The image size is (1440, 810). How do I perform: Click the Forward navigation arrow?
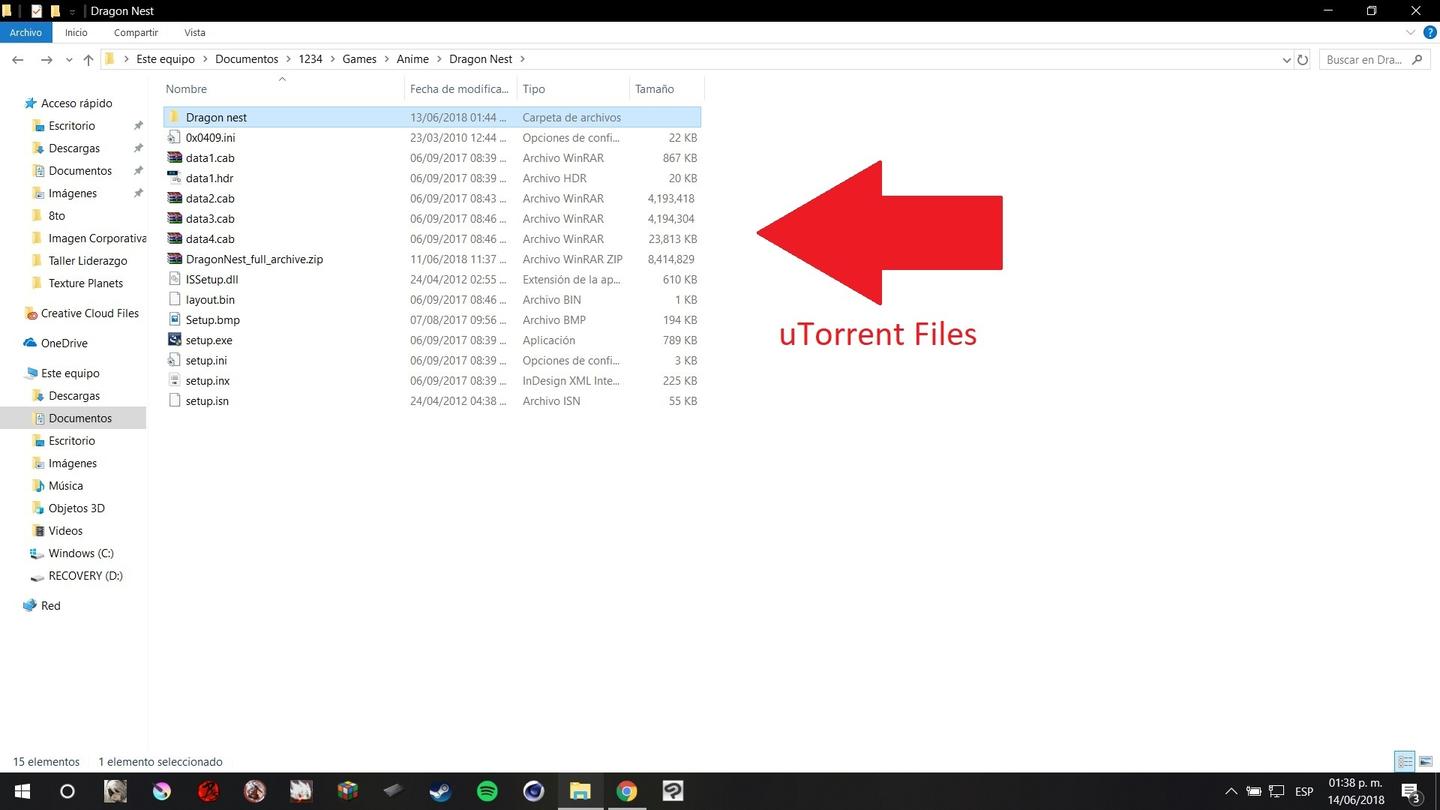tap(46, 60)
